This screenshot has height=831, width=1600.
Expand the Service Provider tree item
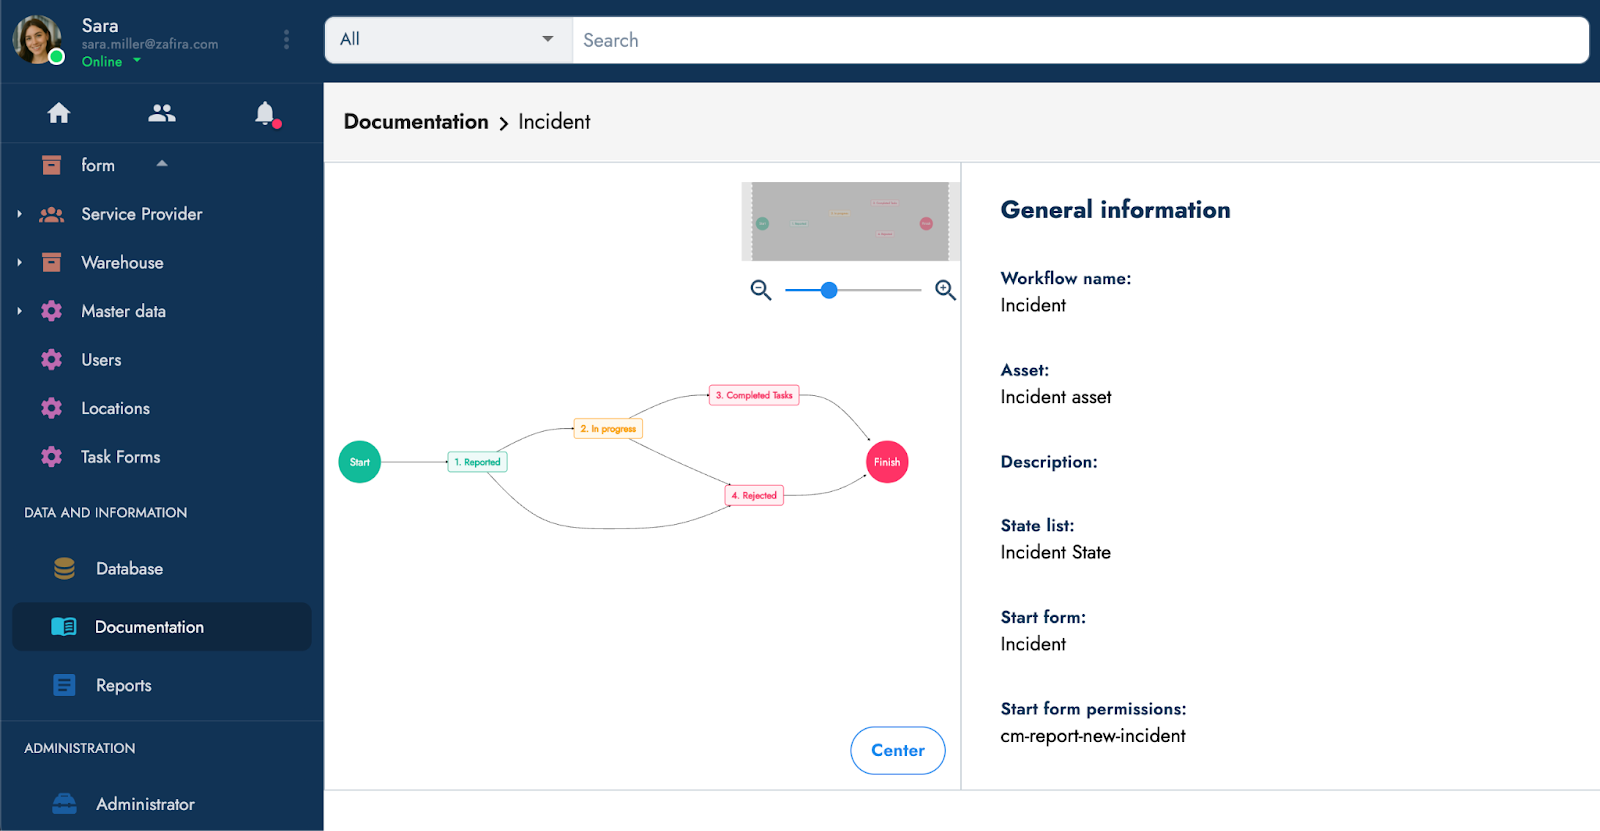click(19, 214)
